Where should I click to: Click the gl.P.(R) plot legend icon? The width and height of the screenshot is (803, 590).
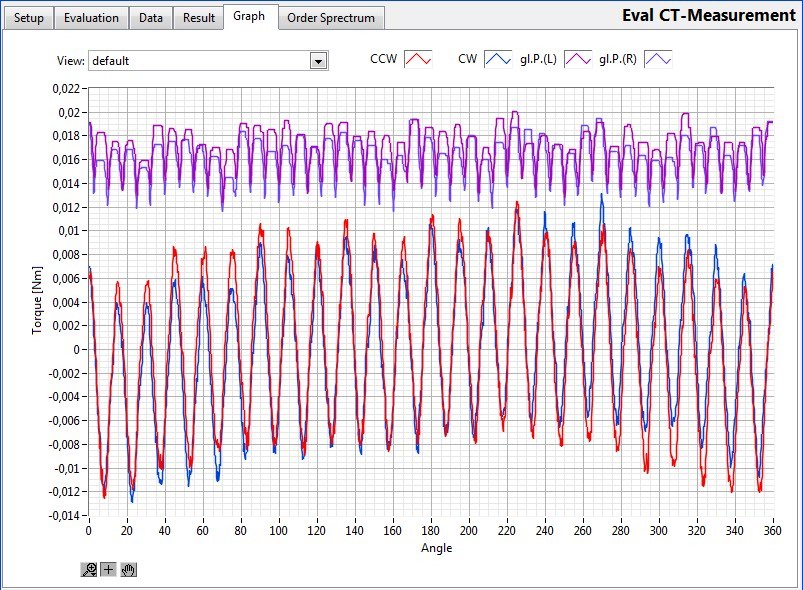658,60
